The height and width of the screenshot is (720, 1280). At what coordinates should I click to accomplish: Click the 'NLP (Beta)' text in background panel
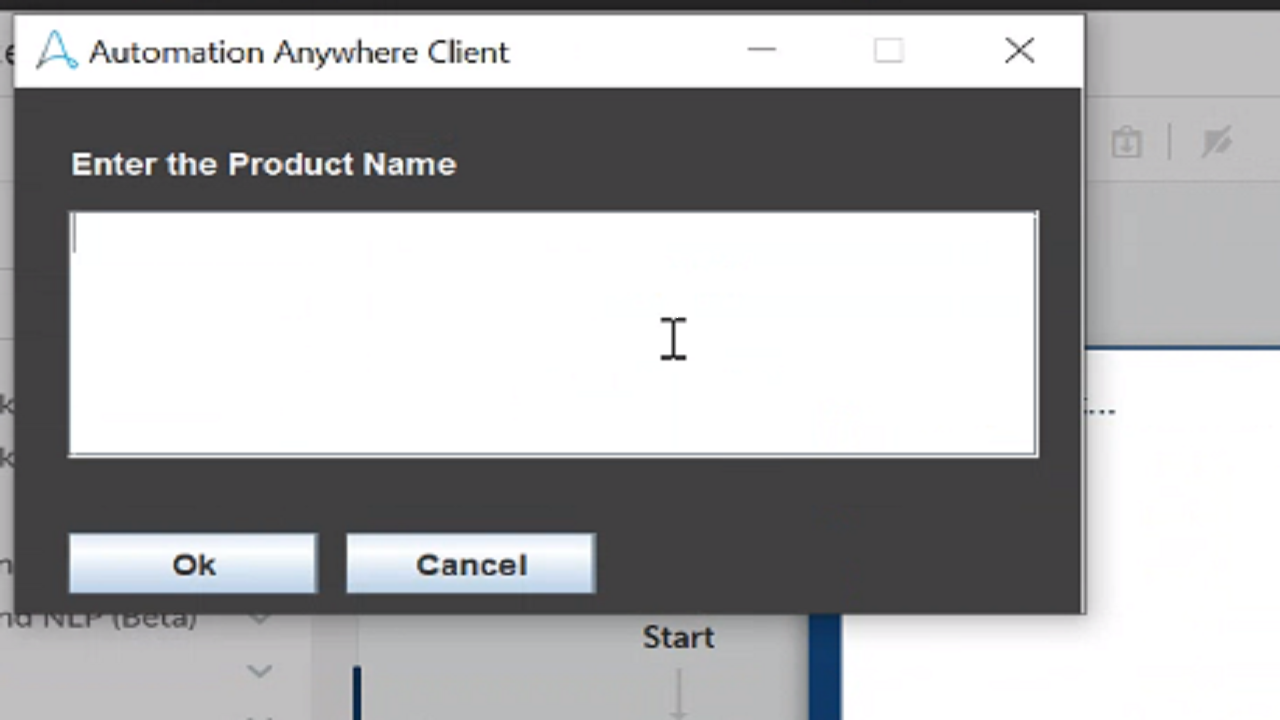point(118,618)
